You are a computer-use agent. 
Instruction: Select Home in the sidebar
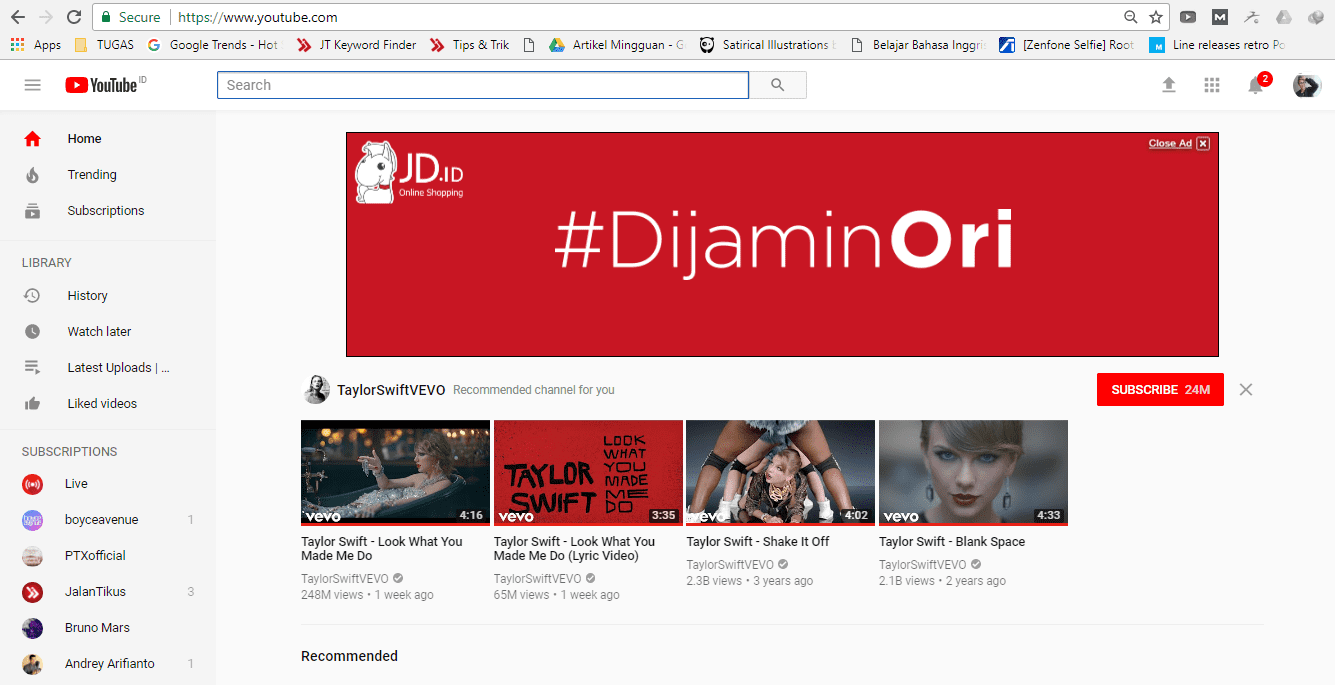(107, 139)
